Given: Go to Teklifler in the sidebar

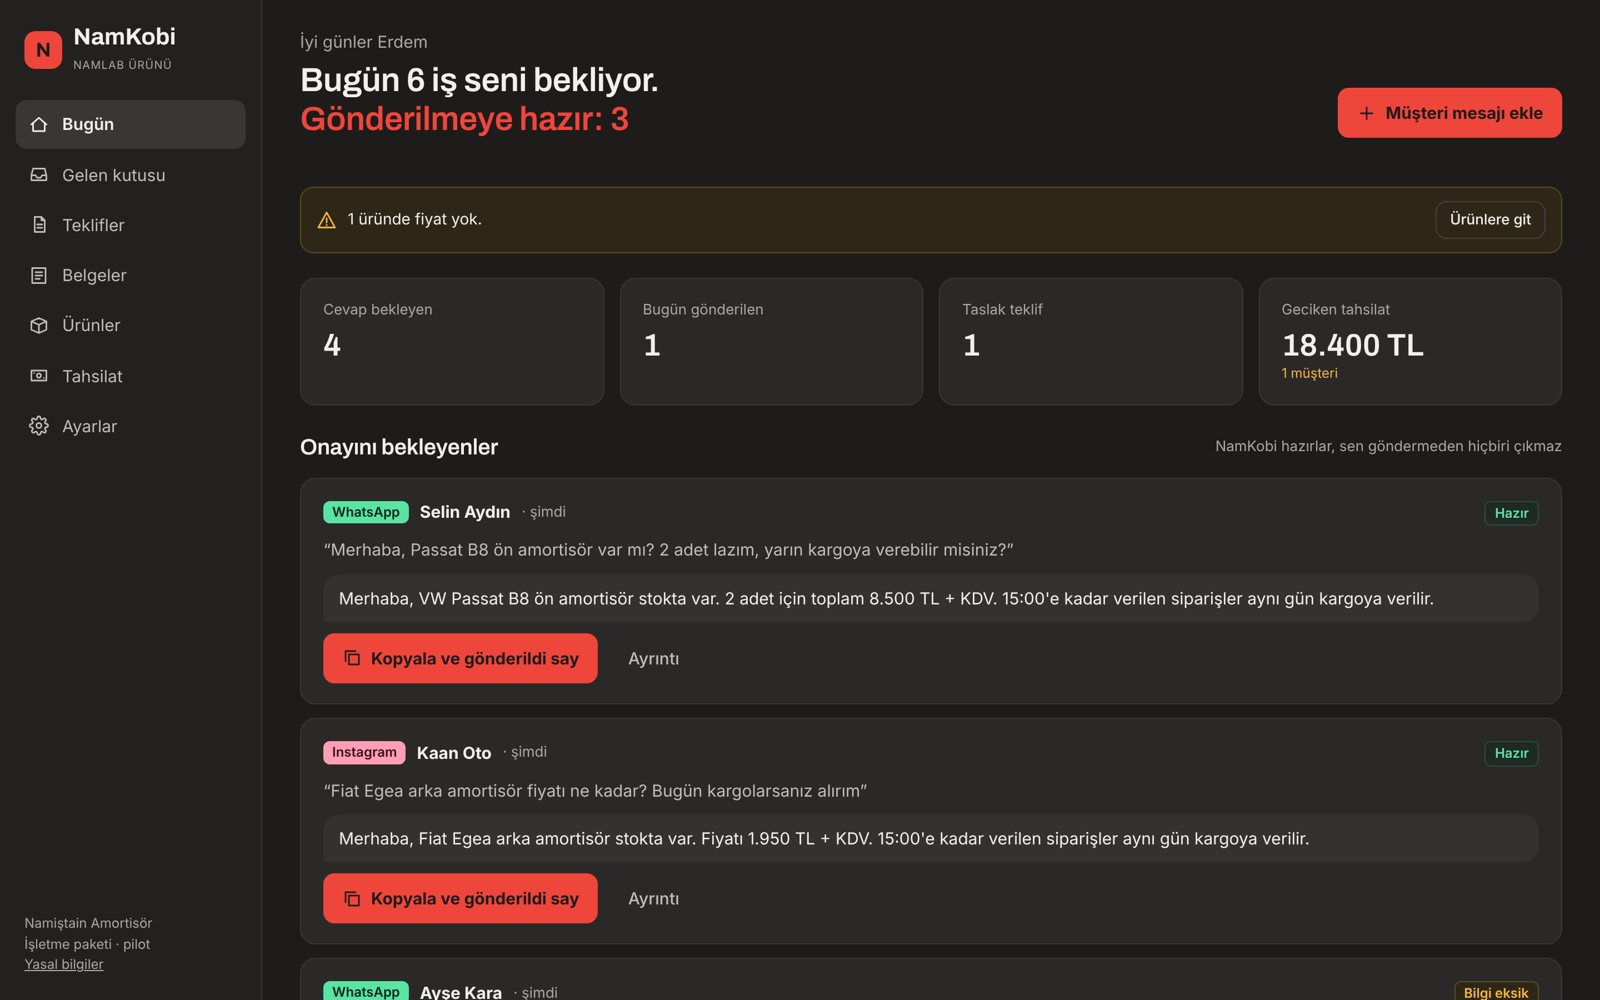Looking at the screenshot, I should coord(130,225).
